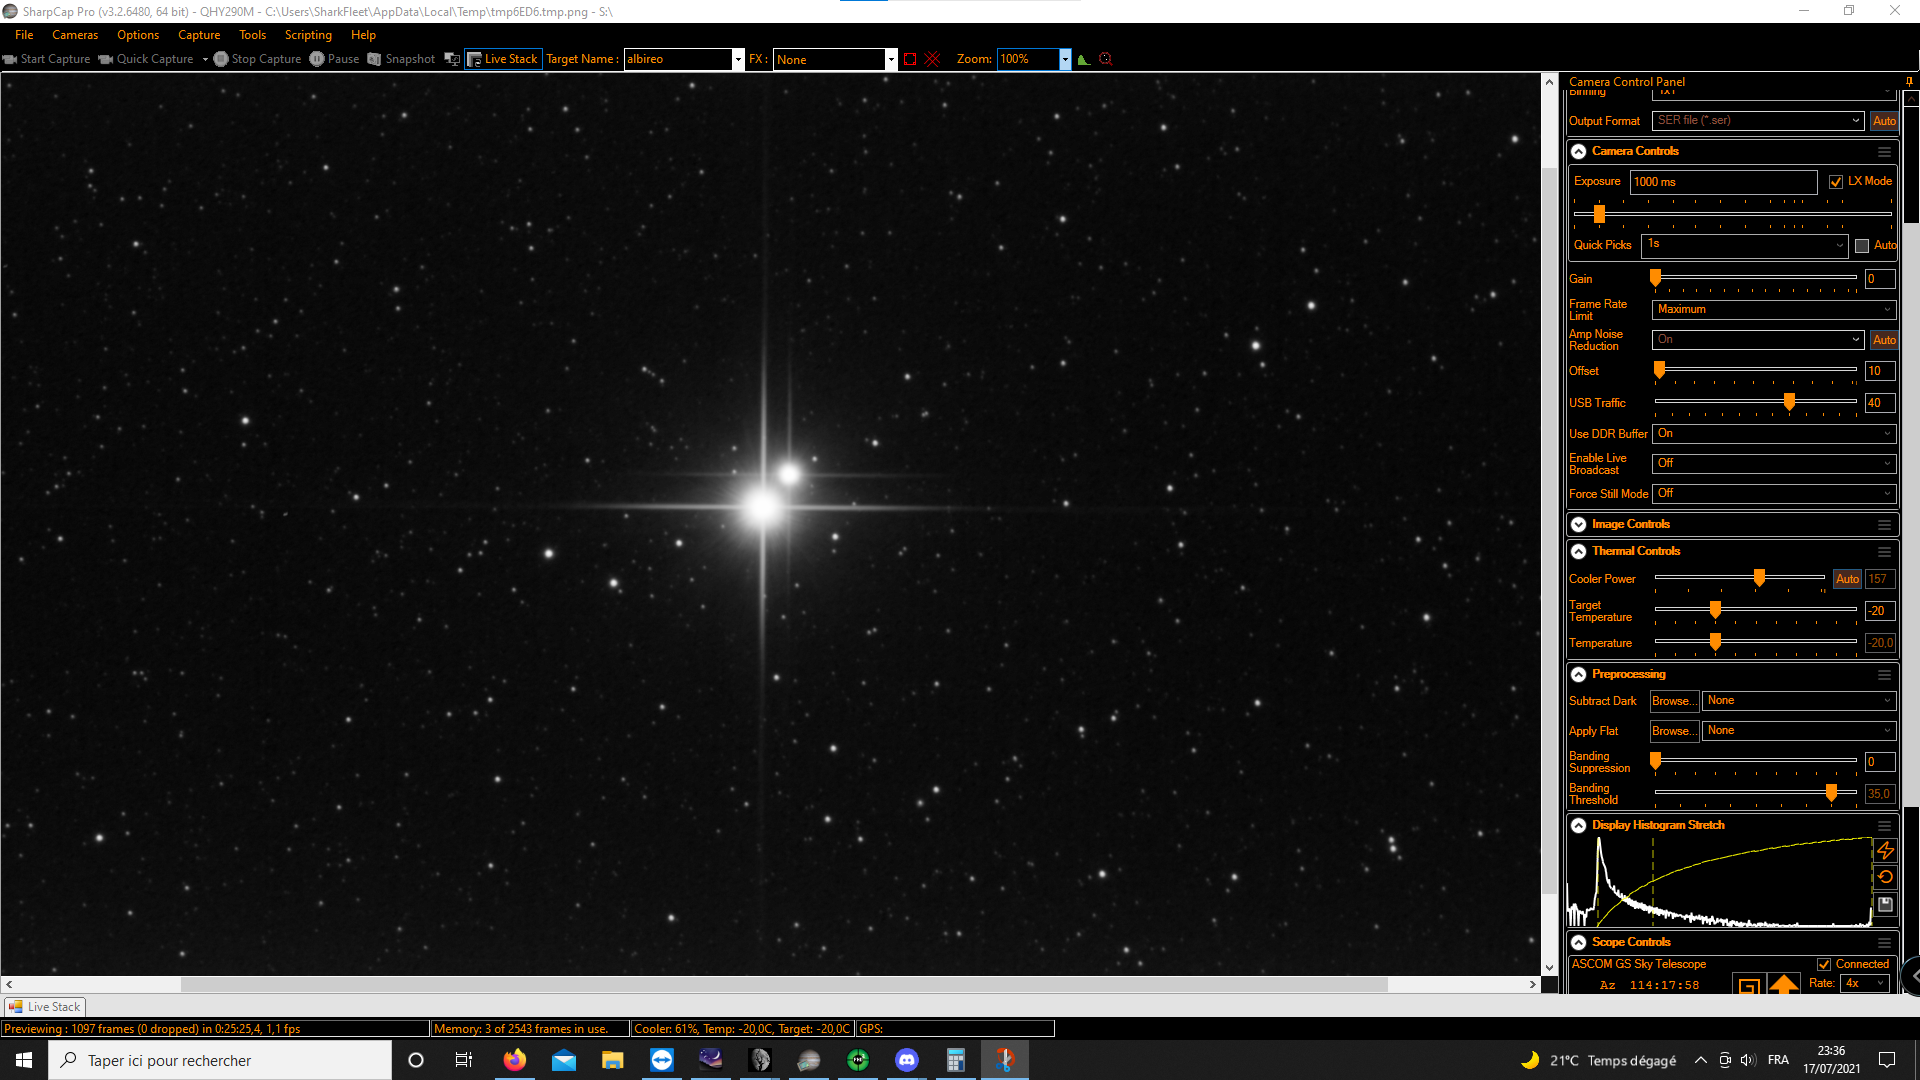Toggle the Live Stack toolbar button

coord(503,59)
